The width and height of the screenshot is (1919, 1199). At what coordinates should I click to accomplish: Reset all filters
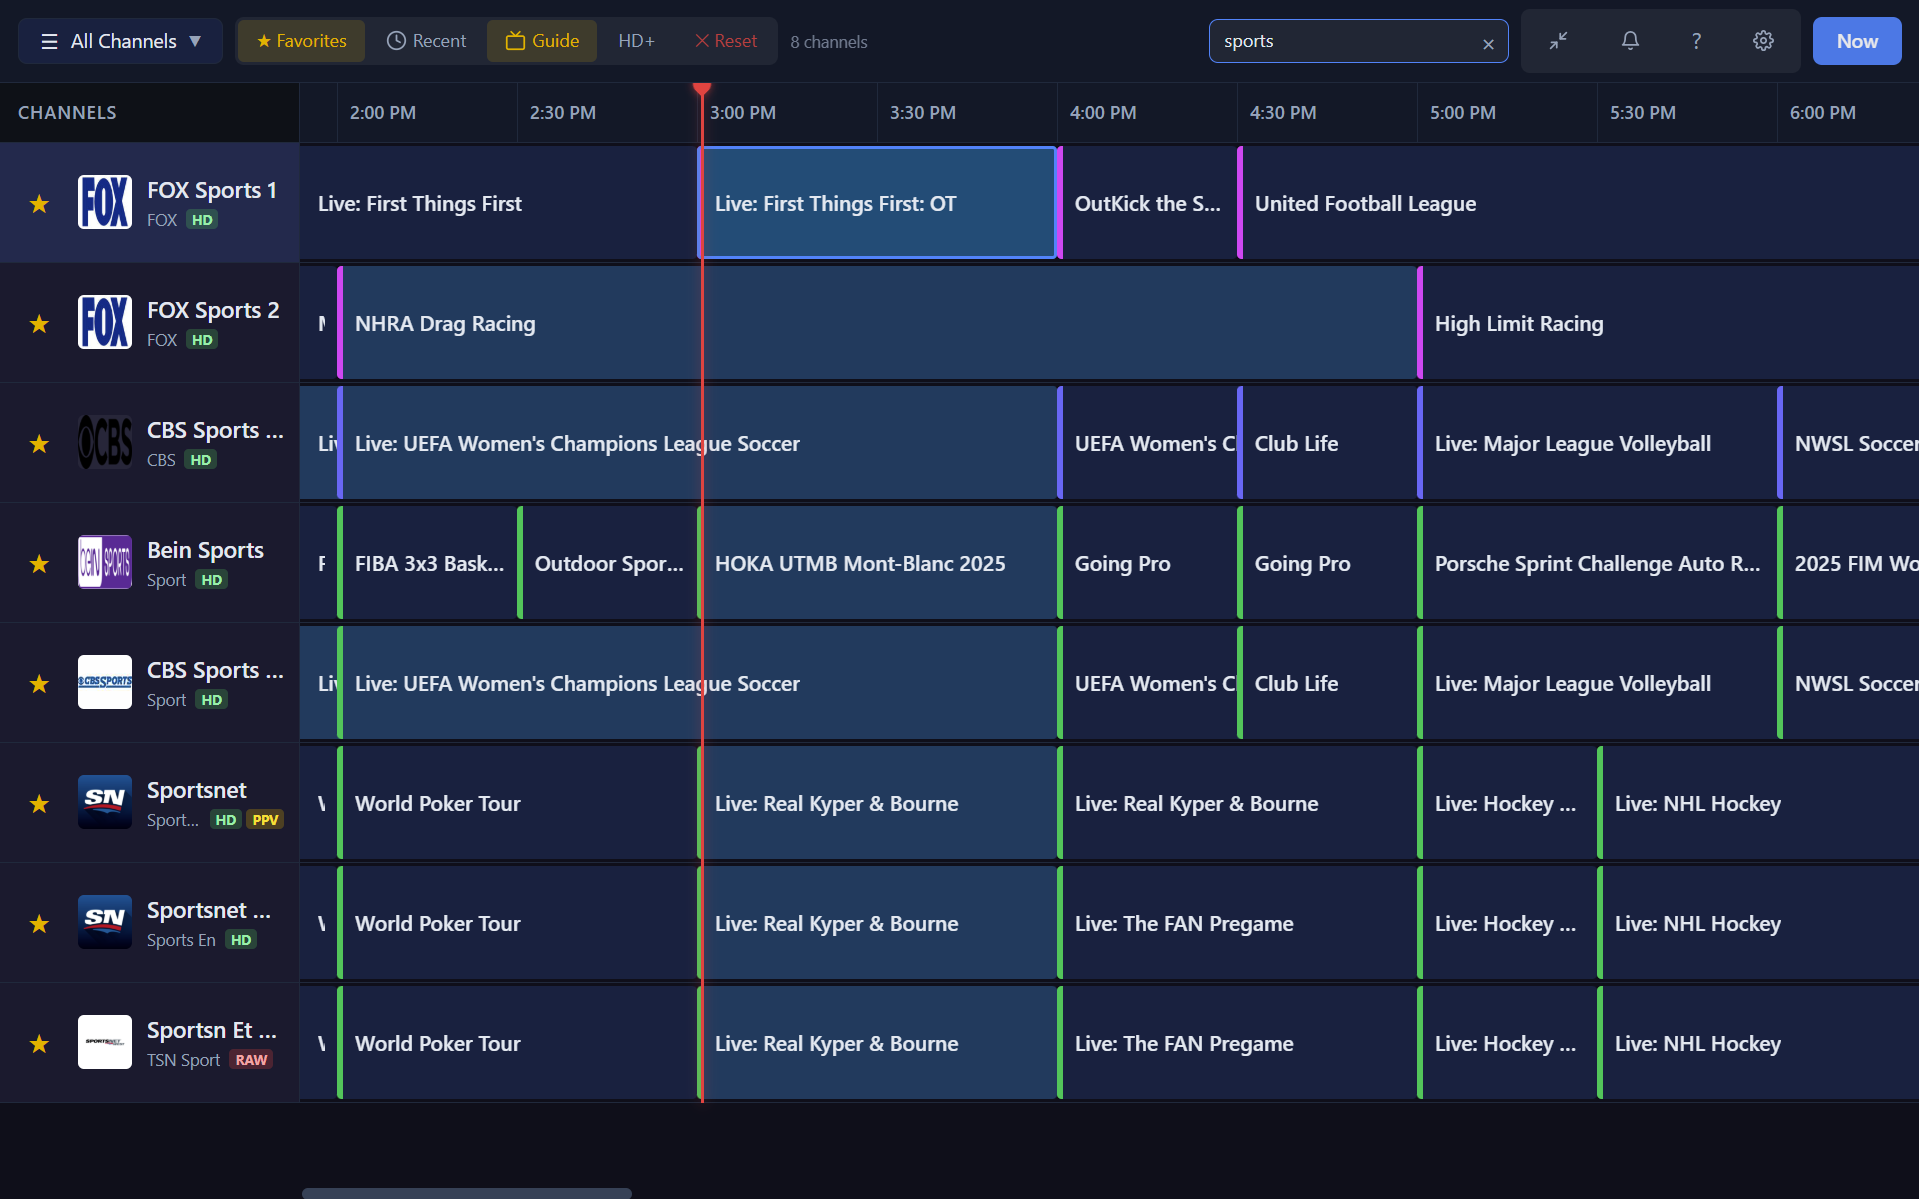(726, 41)
